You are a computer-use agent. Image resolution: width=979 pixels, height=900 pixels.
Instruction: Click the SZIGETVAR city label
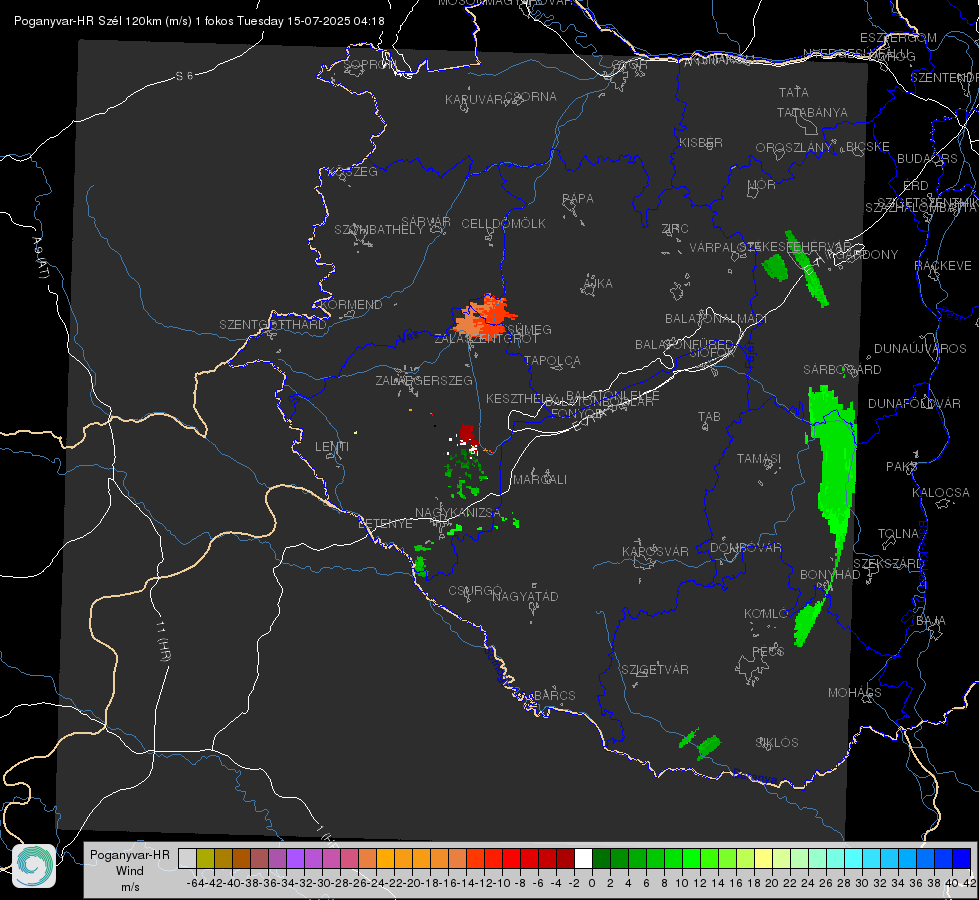pyautogui.click(x=654, y=670)
